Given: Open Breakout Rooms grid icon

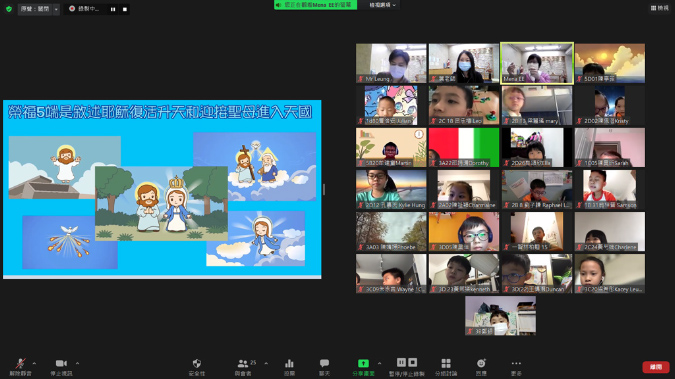Looking at the screenshot, I should pyautogui.click(x=446, y=367).
